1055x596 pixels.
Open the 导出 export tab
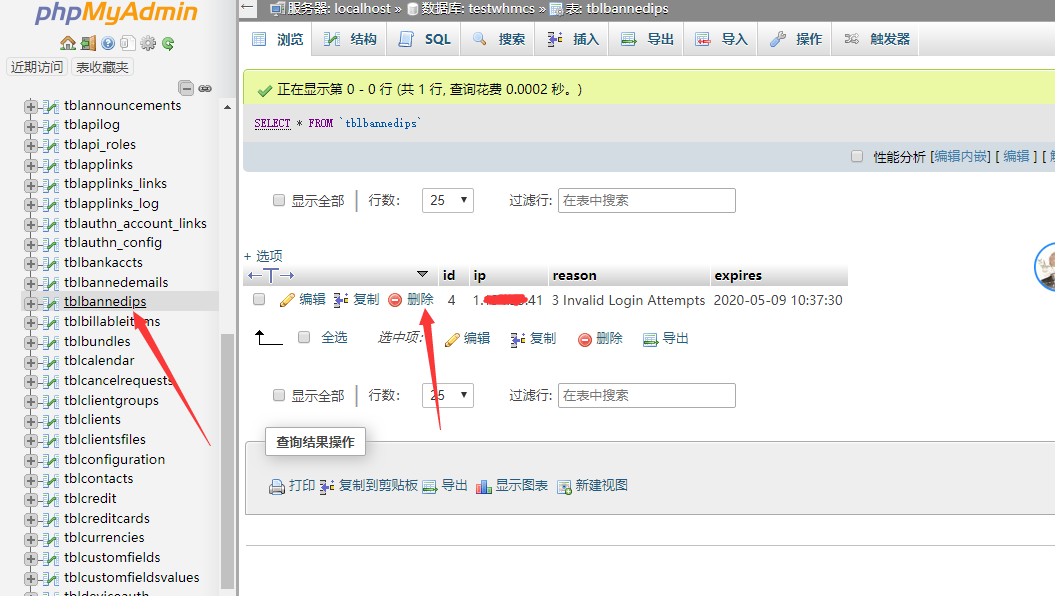point(647,40)
